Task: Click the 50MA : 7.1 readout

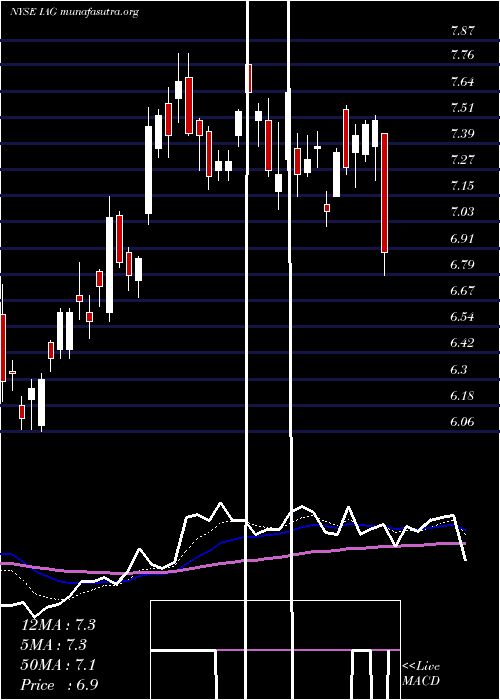Action: (x=58, y=665)
